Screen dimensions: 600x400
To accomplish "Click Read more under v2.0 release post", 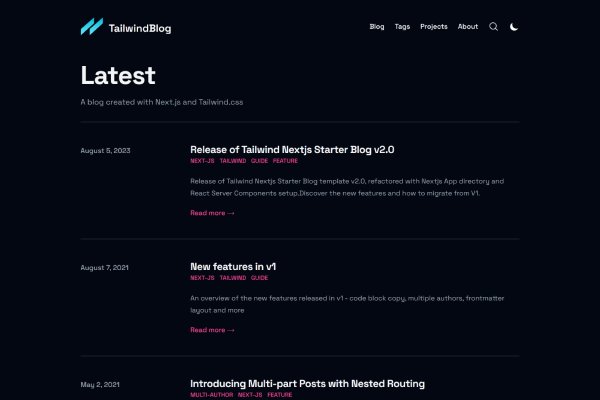I will tap(212, 213).
